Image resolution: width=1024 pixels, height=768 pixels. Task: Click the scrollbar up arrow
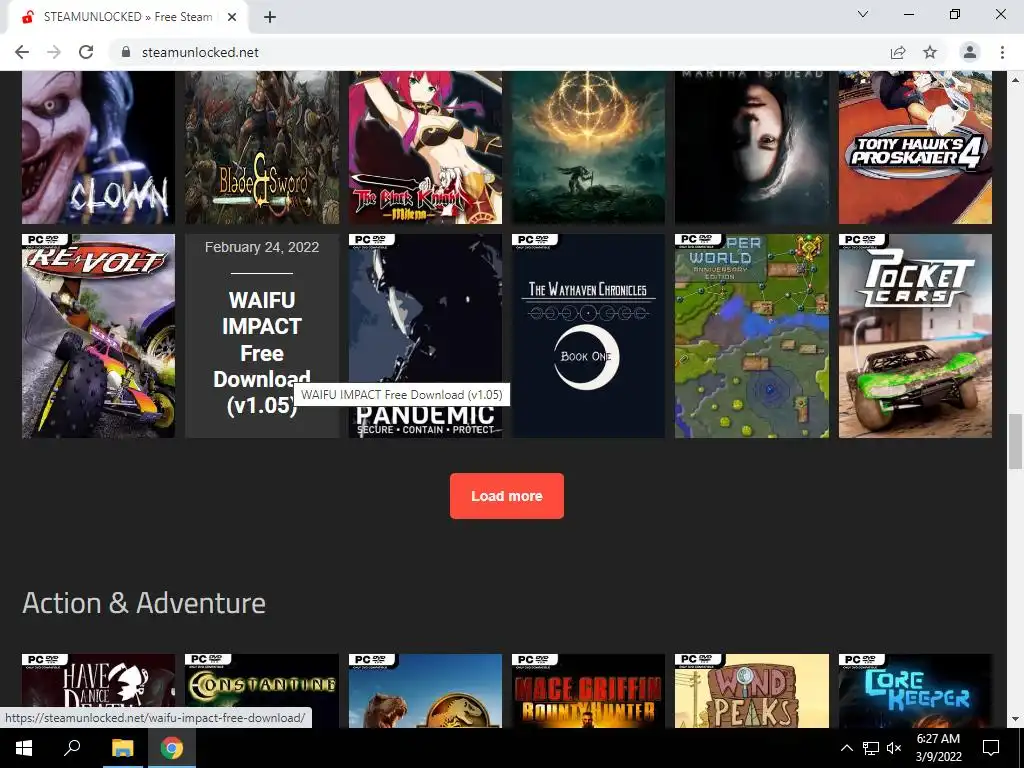pyautogui.click(x=1016, y=80)
